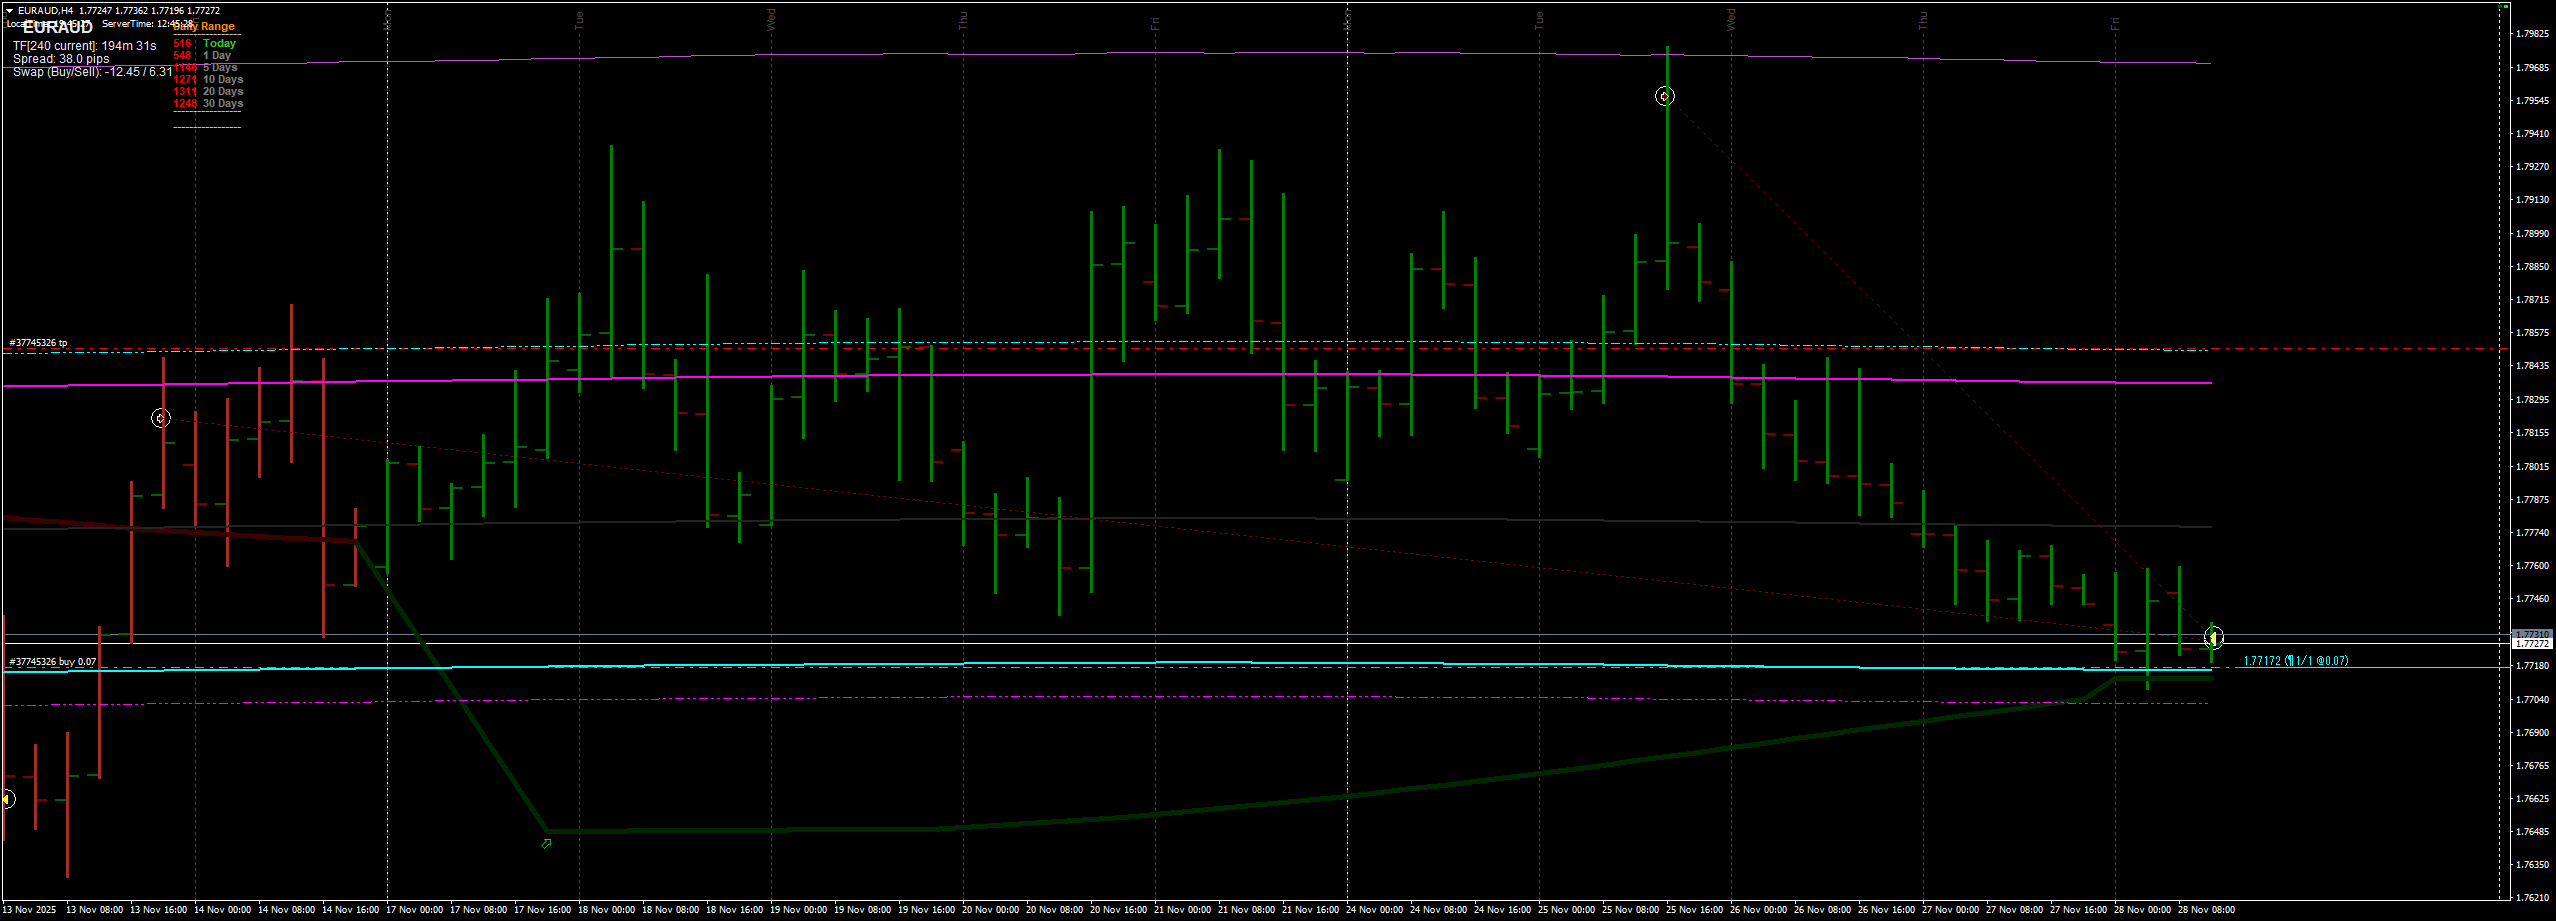Open the EURAUD,H4 one-click trading arrow
Viewport: 2556px width, 921px height.
9,11
